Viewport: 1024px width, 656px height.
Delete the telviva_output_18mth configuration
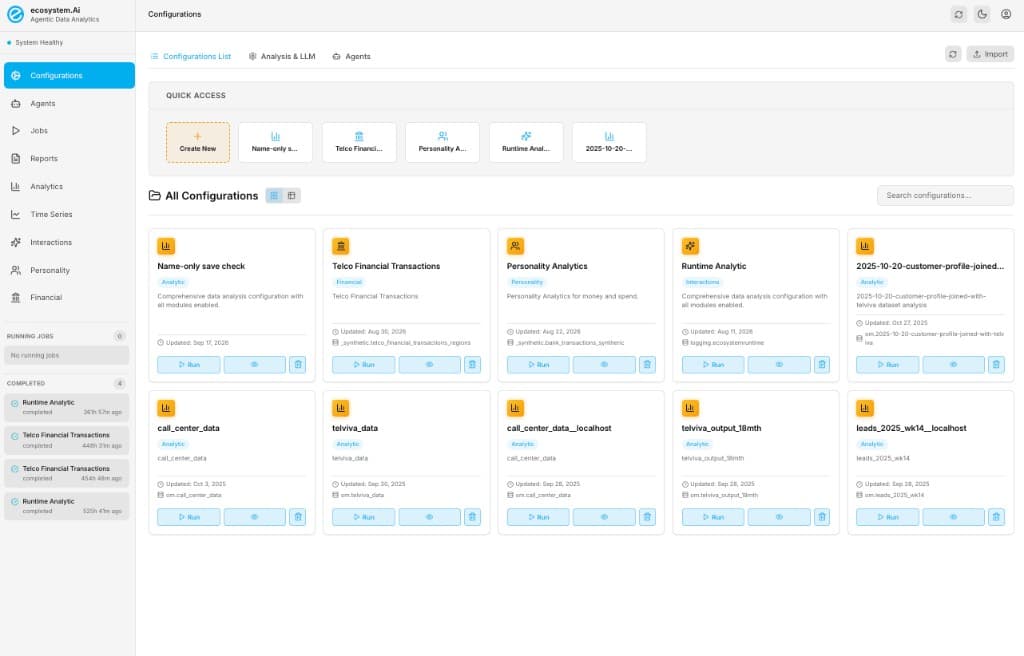[x=822, y=517]
